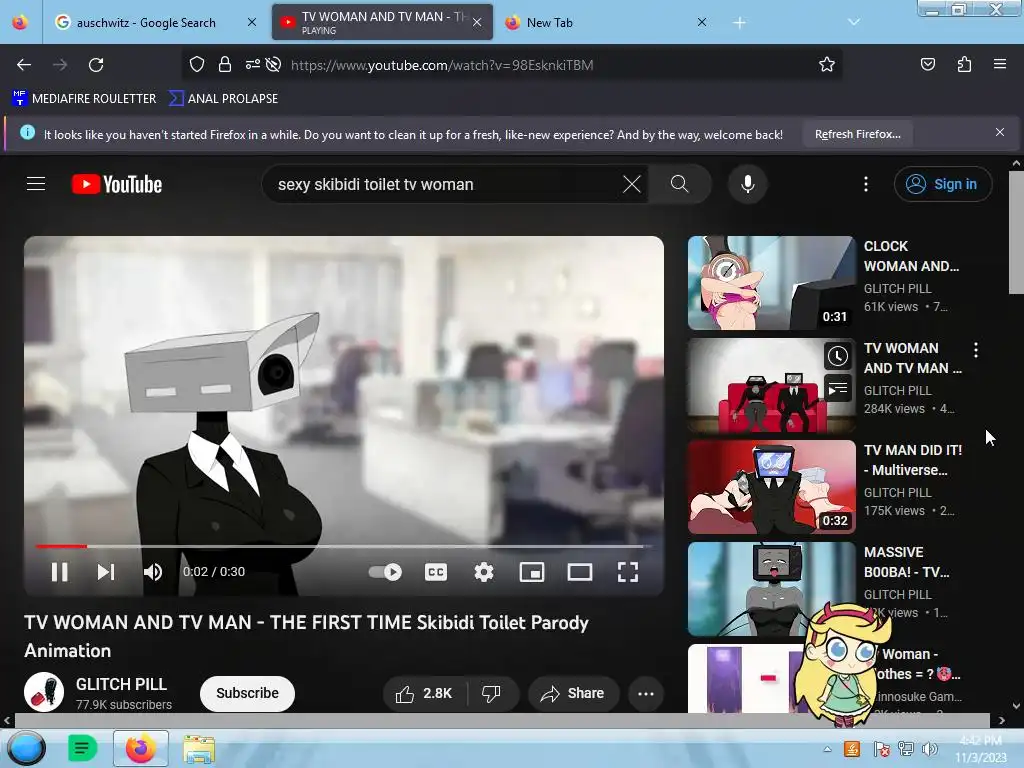Go to YouTube home logo
Viewport: 1024px width, 768px height.
(117, 184)
